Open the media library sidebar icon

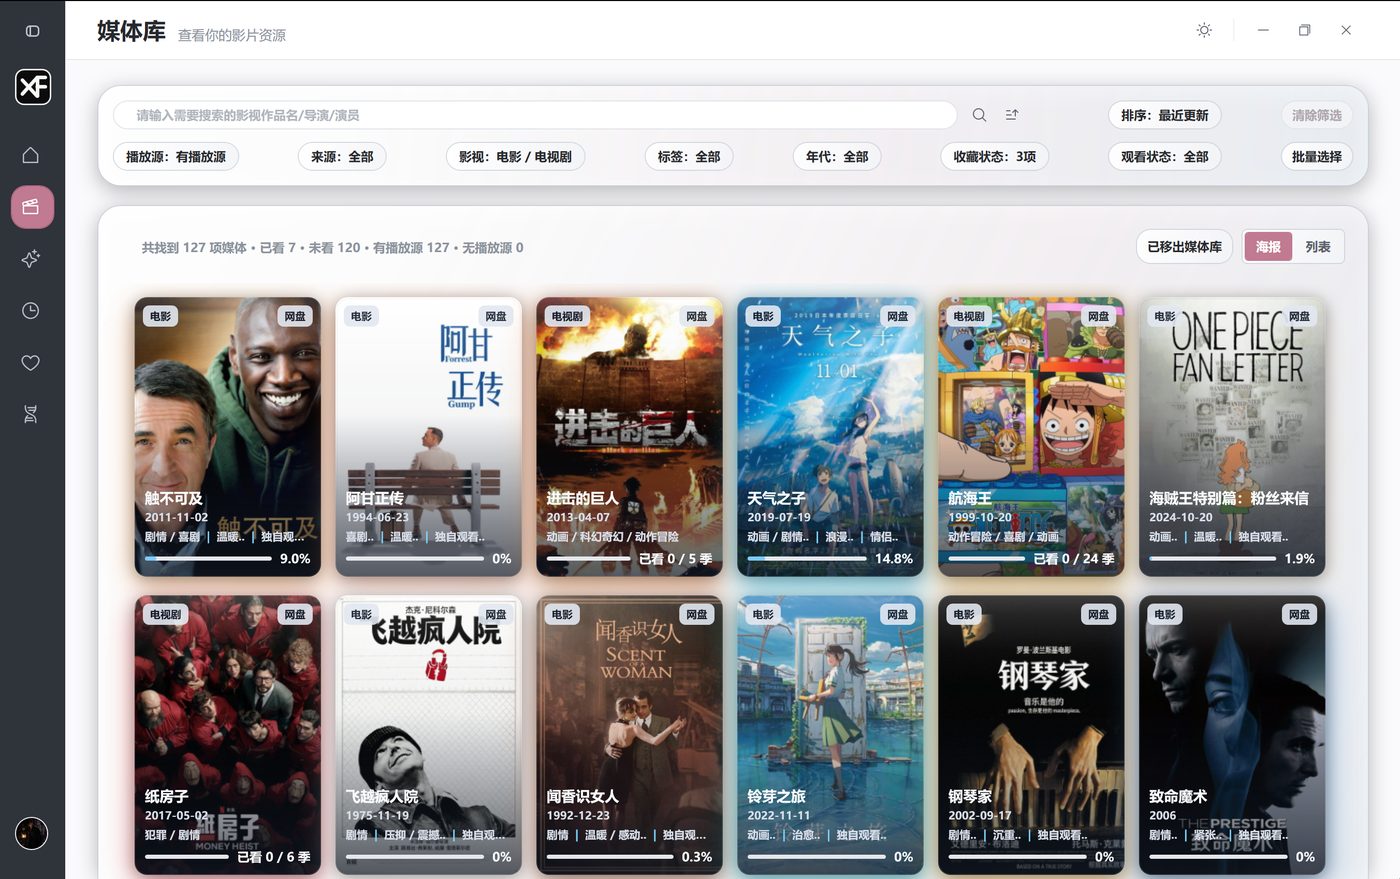tap(32, 207)
